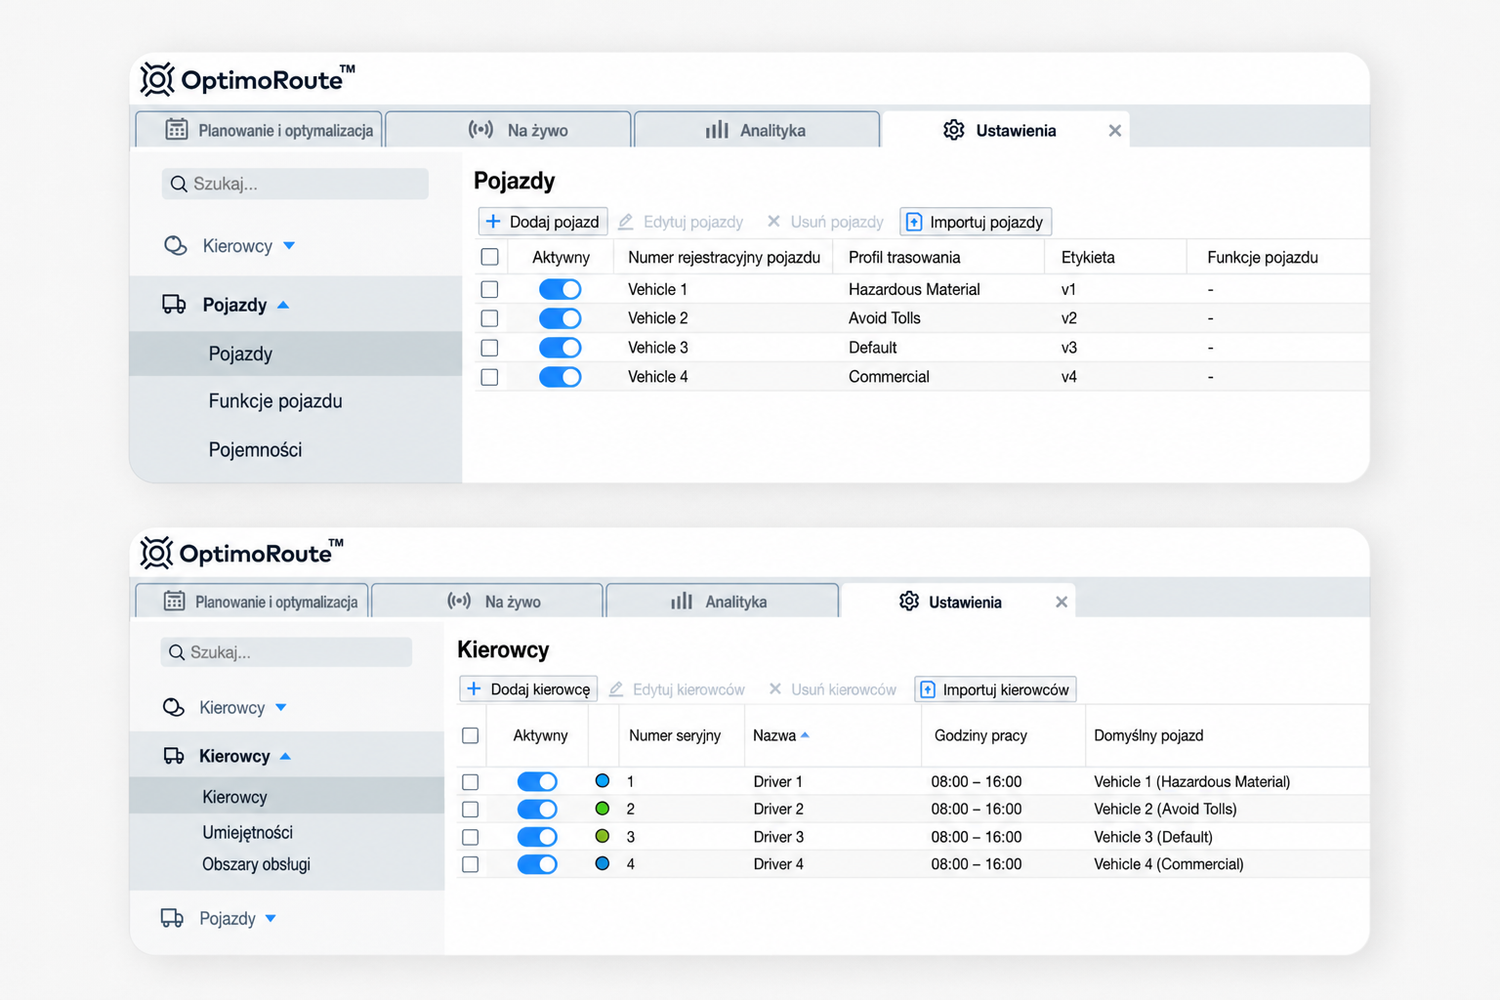The image size is (1500, 1000).
Task: Click pencil icon beside Edytuj pojazdy
Action: click(x=626, y=221)
